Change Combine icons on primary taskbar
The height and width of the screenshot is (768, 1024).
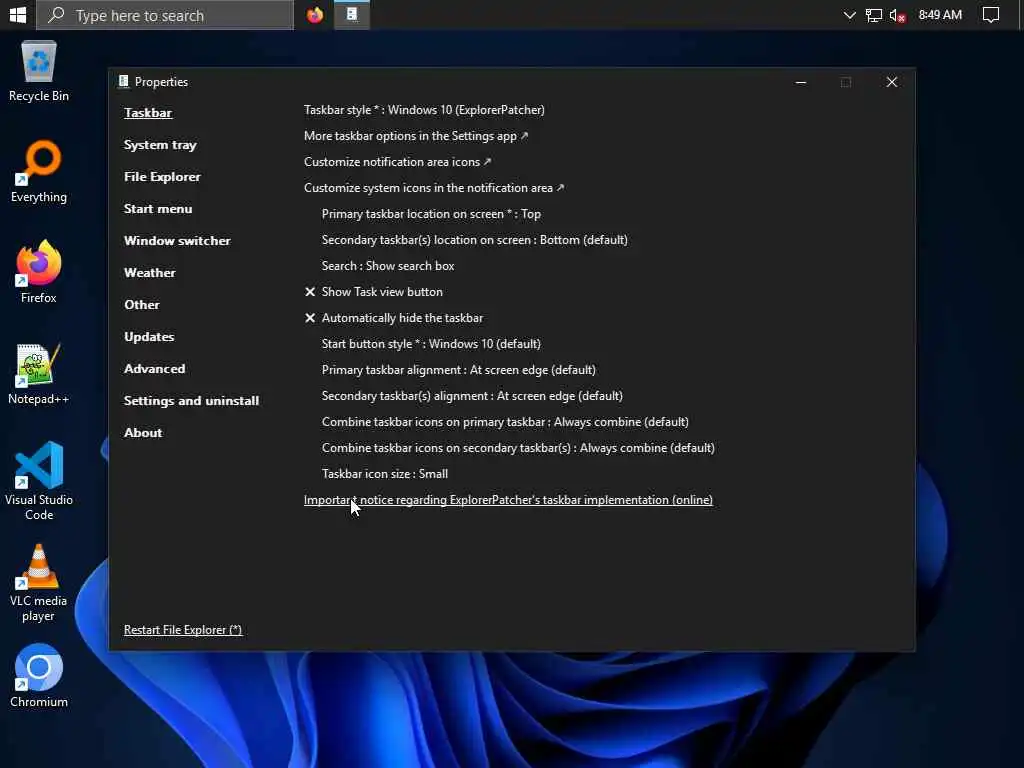pyautogui.click(x=505, y=422)
